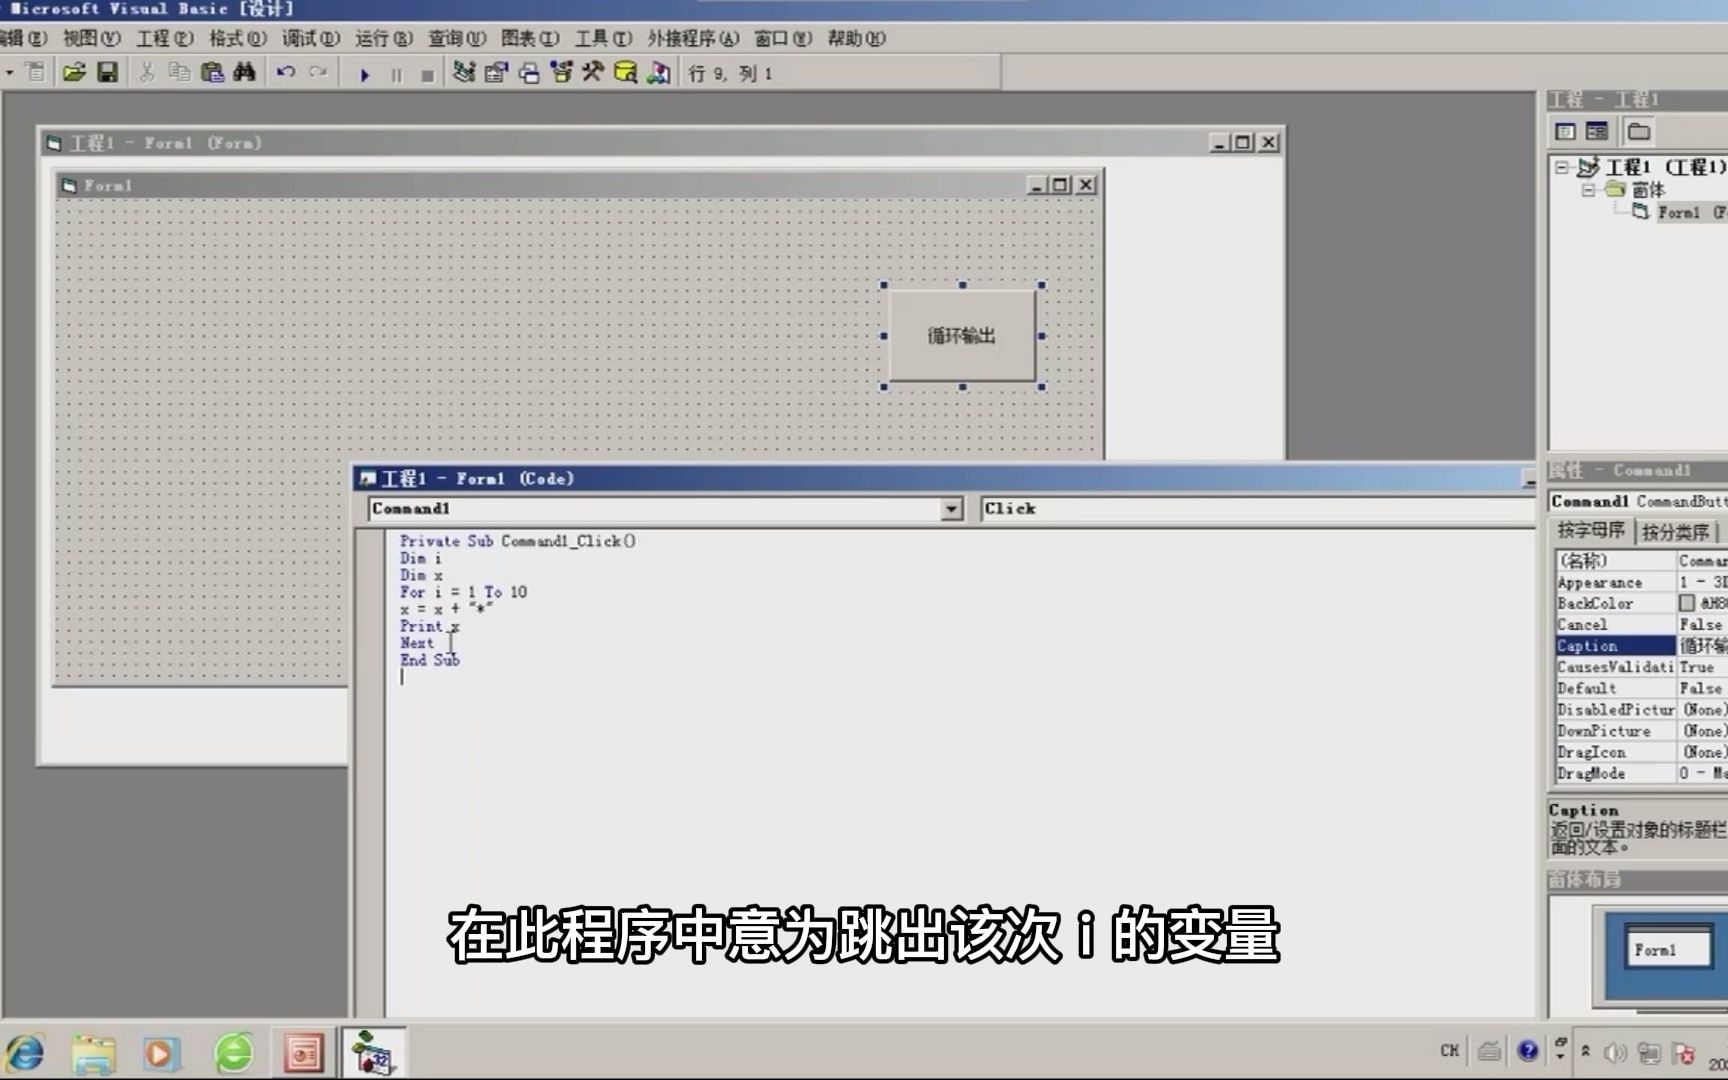Save the project with the floppy disk icon
The image size is (1728, 1080).
107,72
